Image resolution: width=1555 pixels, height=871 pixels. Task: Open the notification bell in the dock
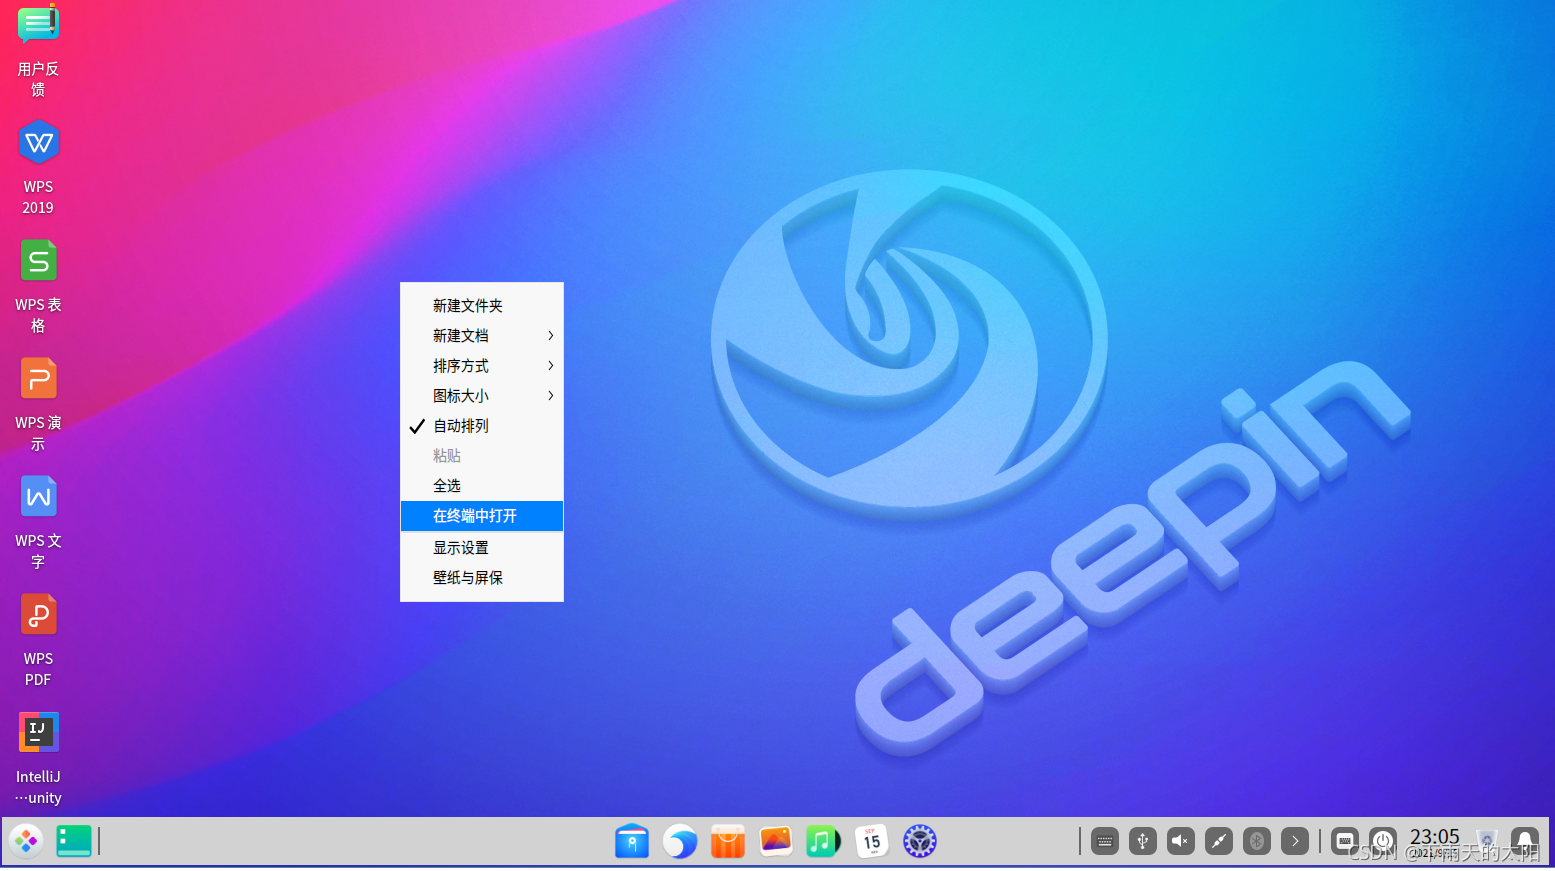point(1525,841)
